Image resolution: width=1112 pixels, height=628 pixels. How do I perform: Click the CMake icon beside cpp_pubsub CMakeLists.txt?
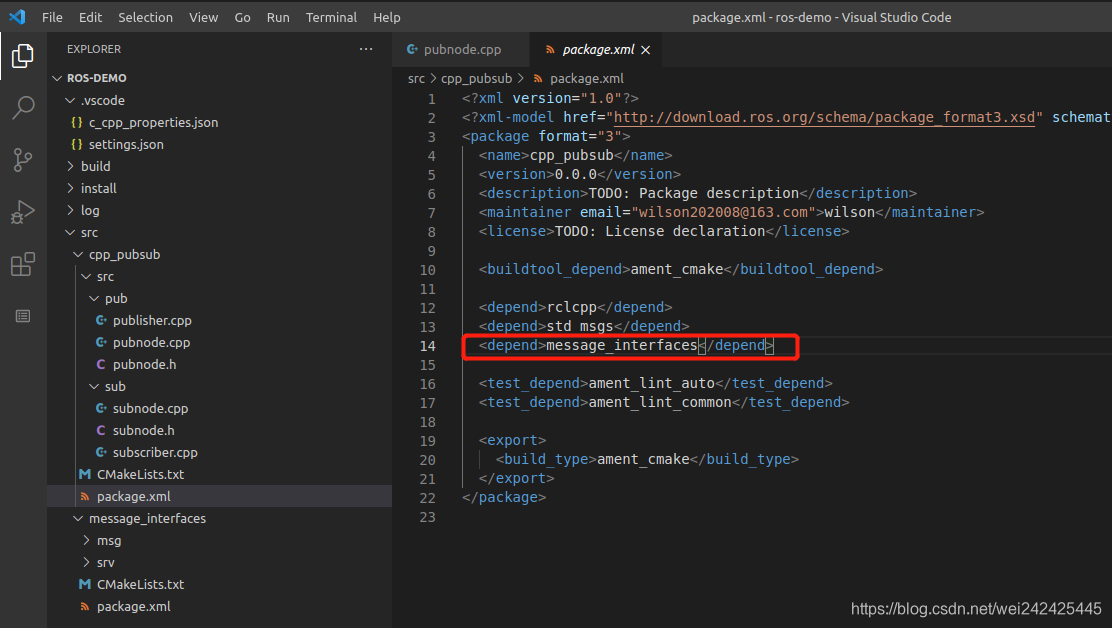(85, 474)
